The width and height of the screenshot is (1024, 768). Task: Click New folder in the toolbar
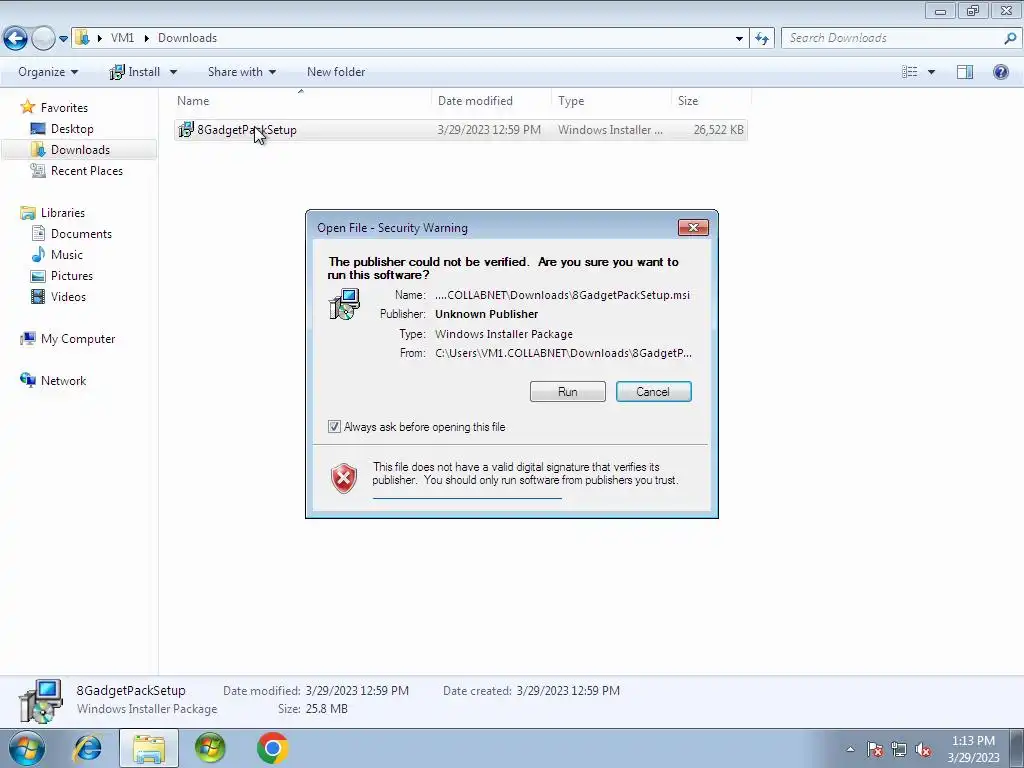pos(336,72)
